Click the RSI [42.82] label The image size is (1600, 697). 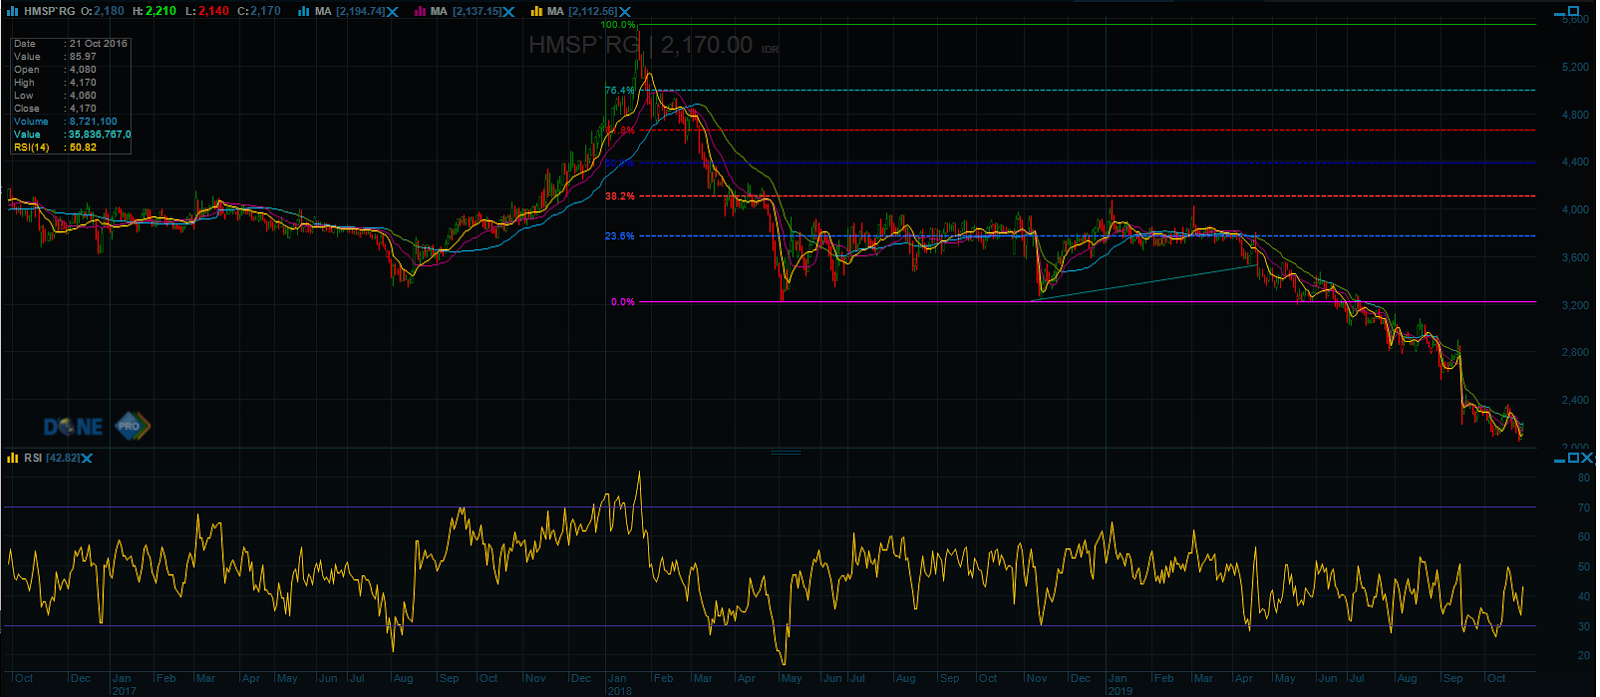[53, 458]
